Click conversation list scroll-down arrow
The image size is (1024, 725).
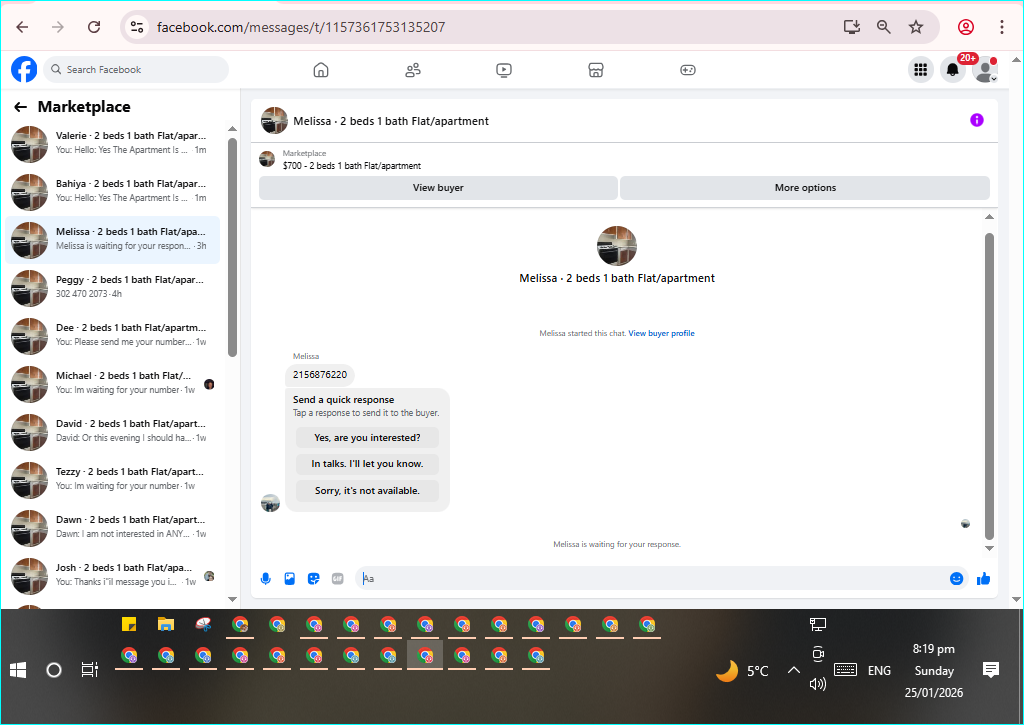[x=232, y=599]
